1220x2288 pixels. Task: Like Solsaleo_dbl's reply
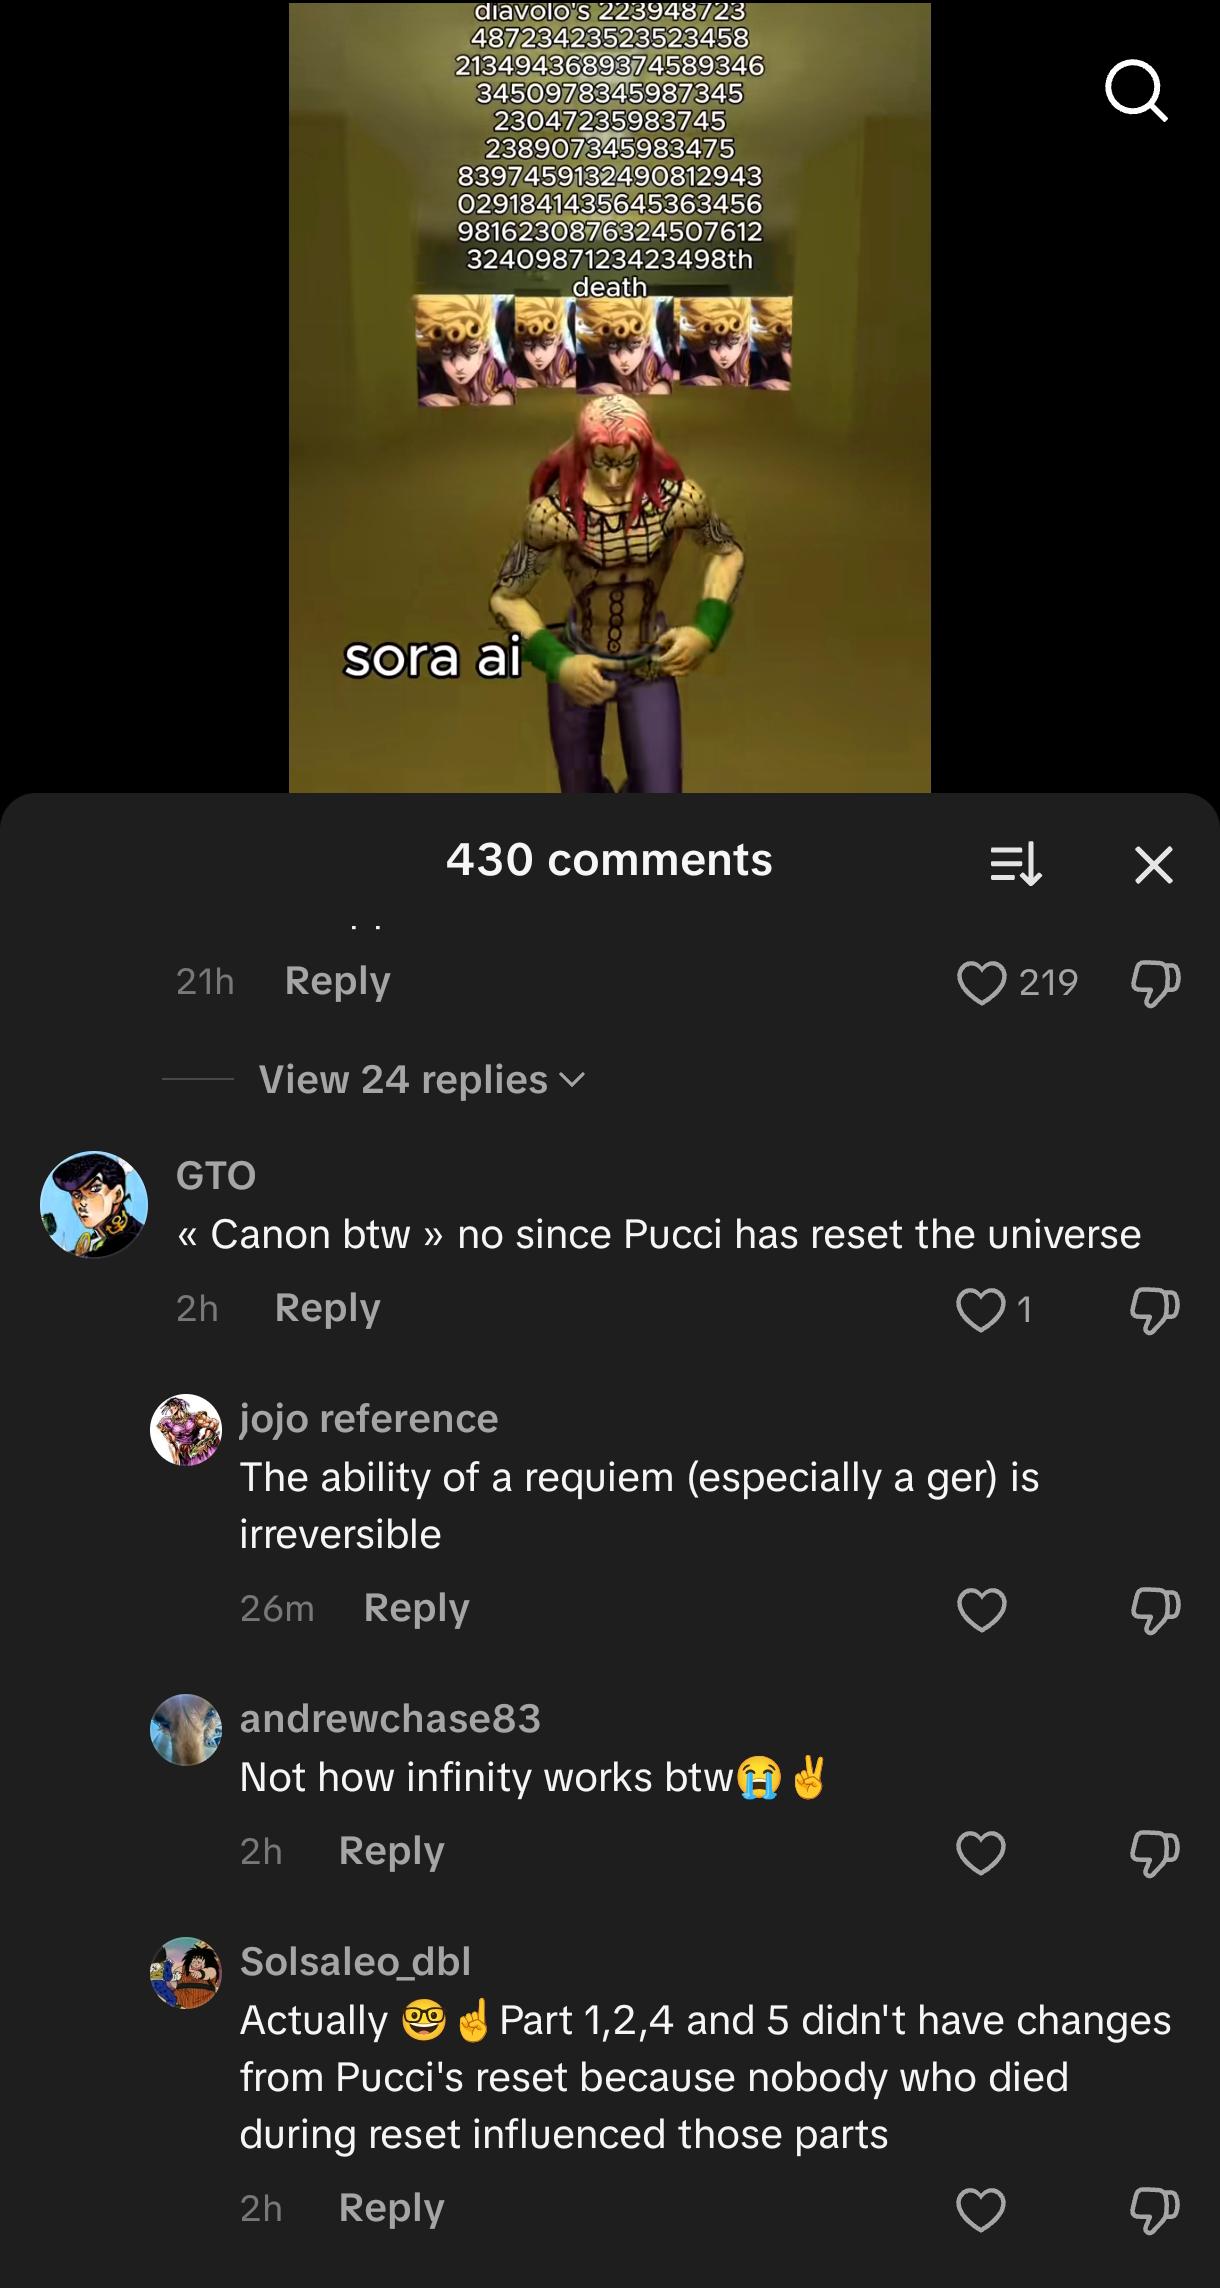point(981,2209)
